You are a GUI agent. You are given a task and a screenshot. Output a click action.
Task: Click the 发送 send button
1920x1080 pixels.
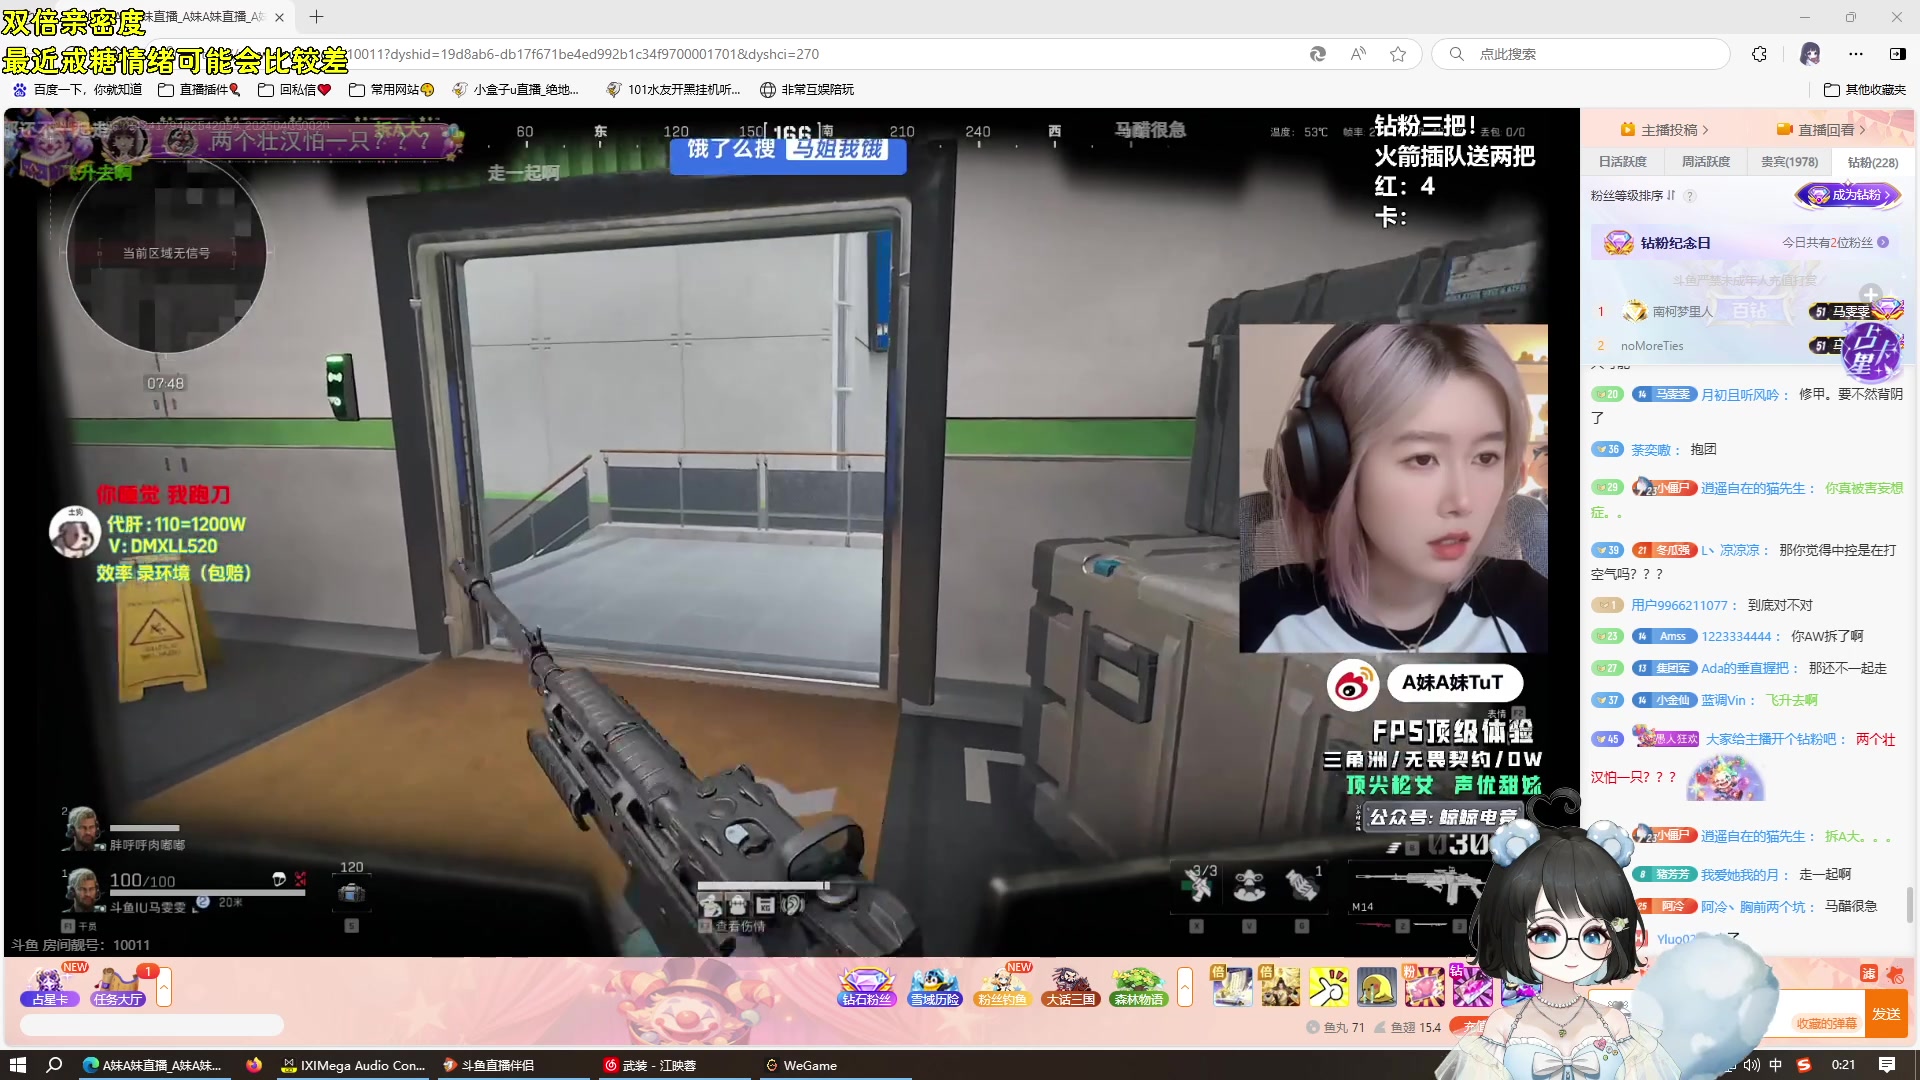(x=1886, y=1014)
